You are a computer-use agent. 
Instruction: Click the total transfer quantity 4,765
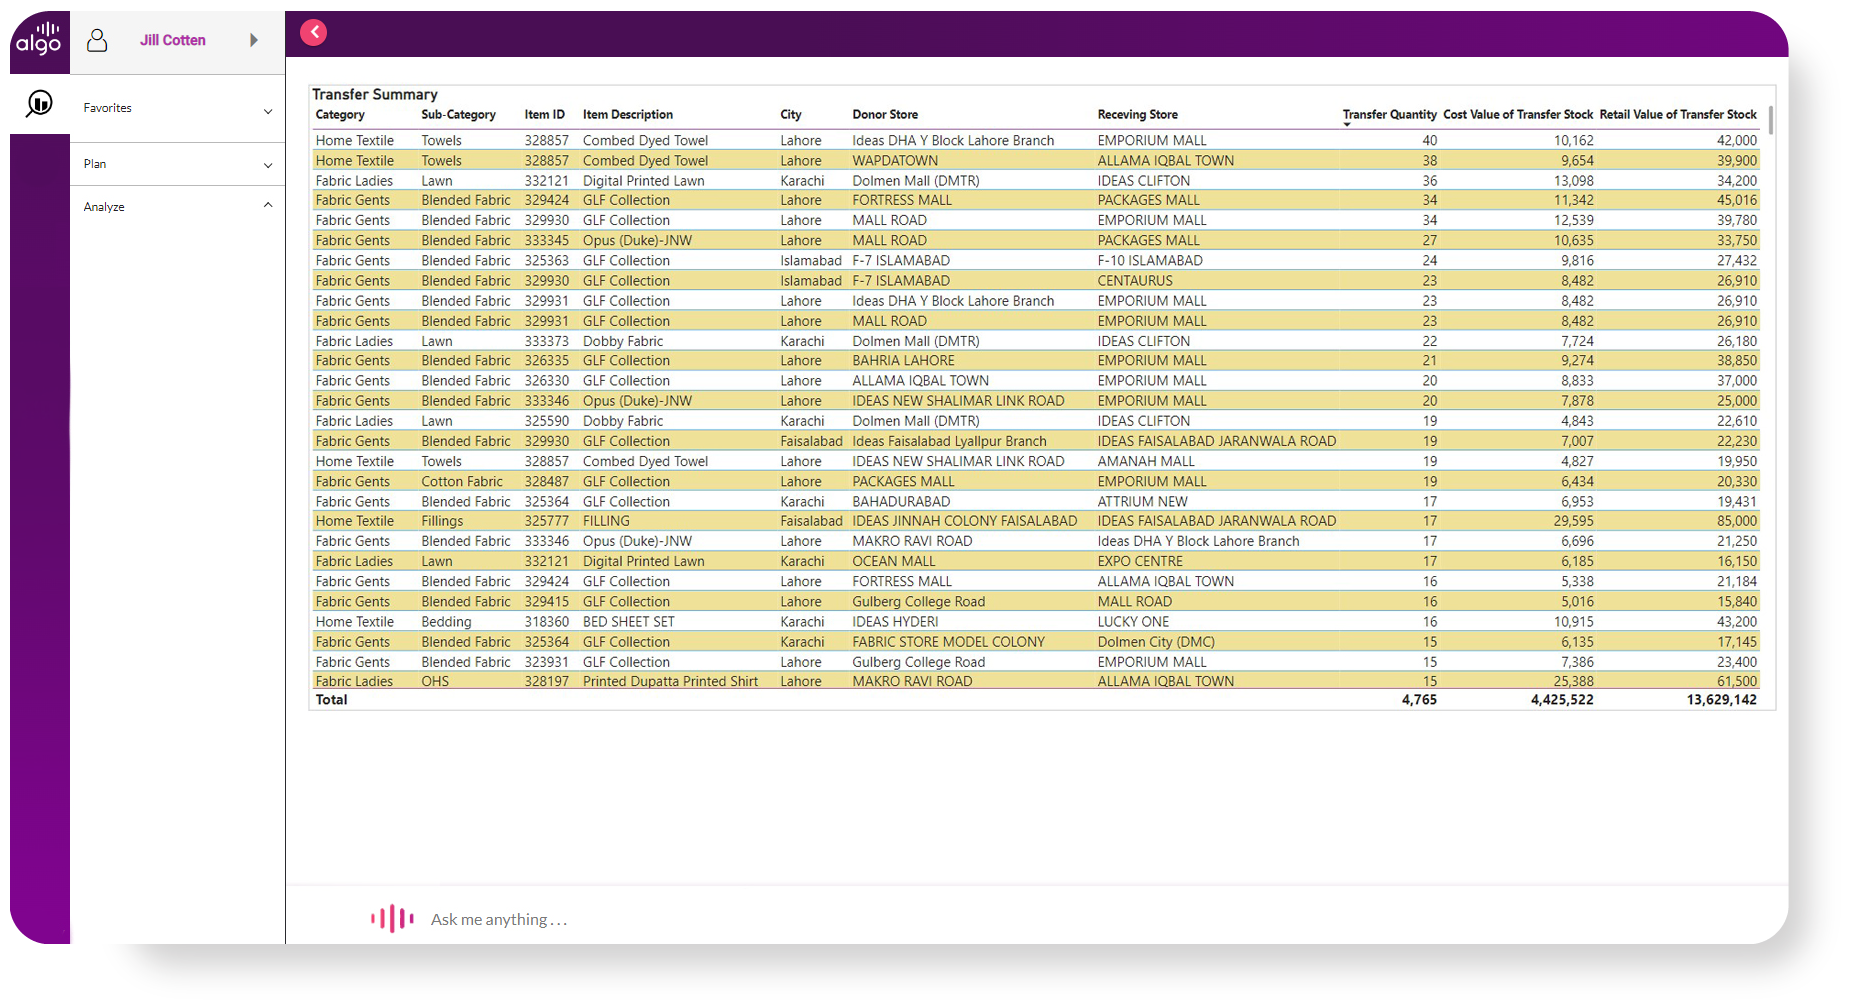[x=1419, y=700]
